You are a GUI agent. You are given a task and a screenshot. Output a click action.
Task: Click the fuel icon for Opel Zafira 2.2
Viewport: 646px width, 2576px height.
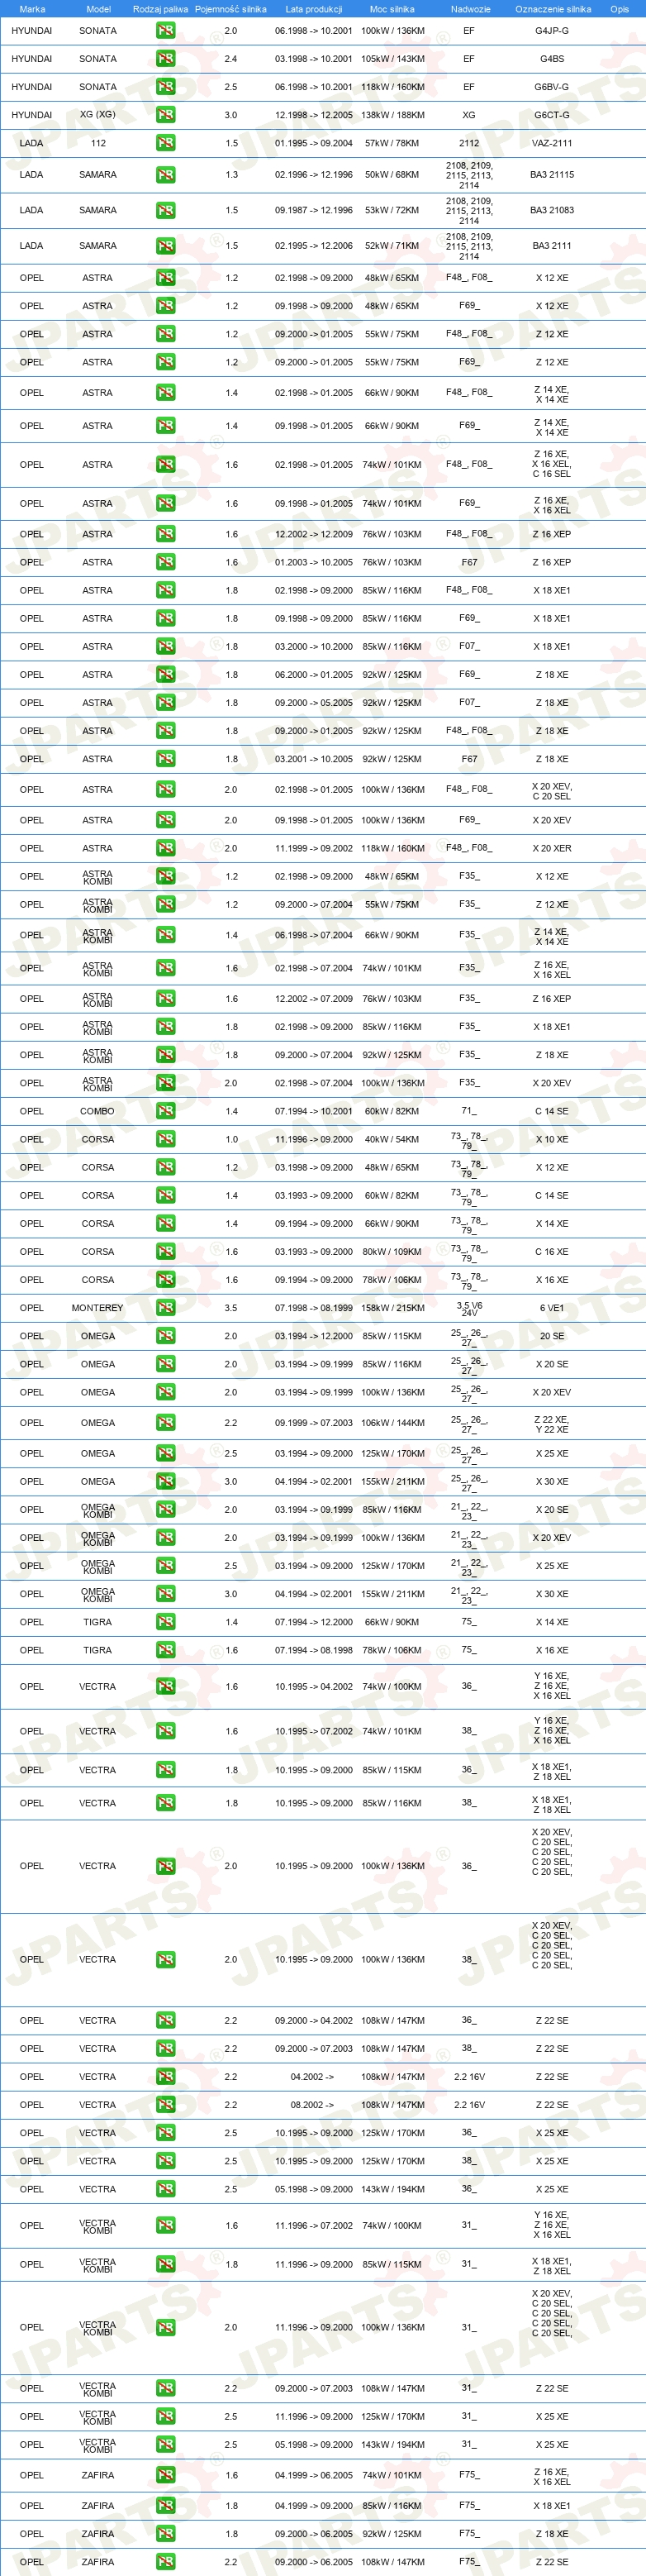click(165, 2561)
